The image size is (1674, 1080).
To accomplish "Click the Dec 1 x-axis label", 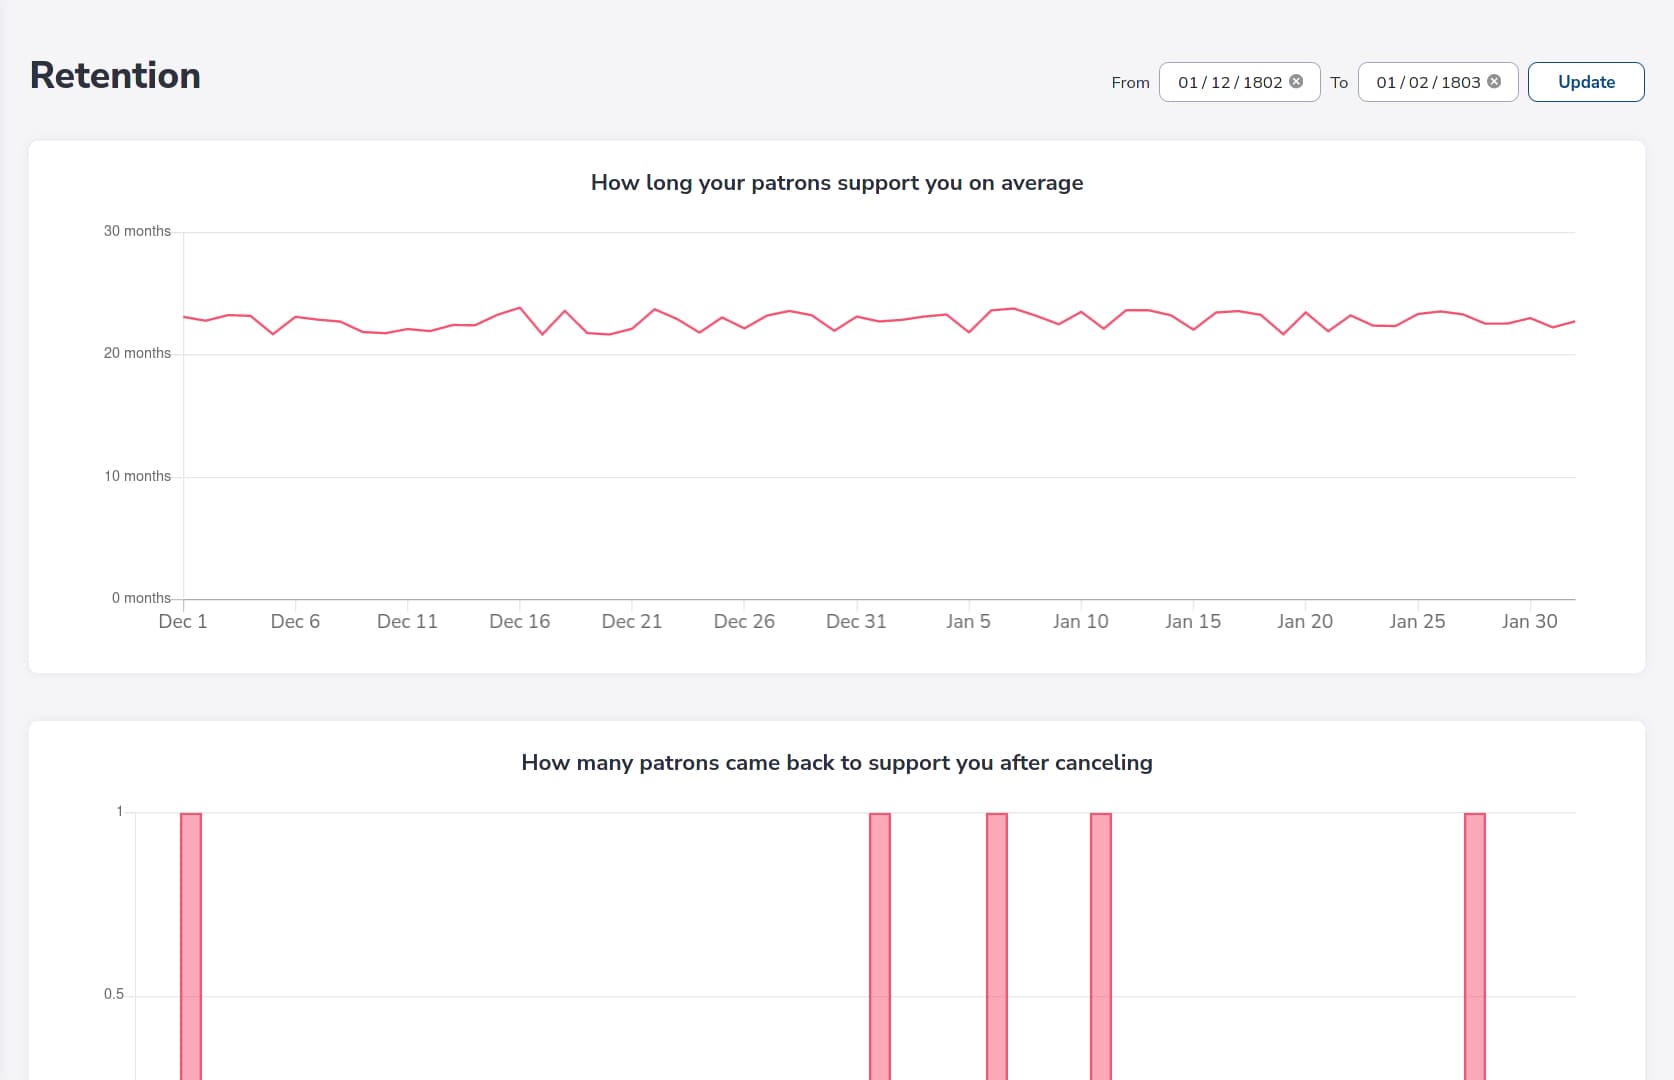I will tap(183, 621).
